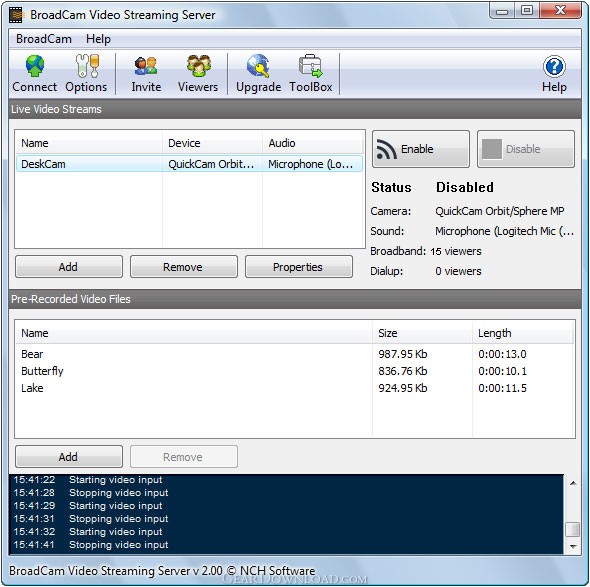Image resolution: width=590 pixels, height=587 pixels.
Task: Add a pre-recorded video file
Action: coord(69,457)
